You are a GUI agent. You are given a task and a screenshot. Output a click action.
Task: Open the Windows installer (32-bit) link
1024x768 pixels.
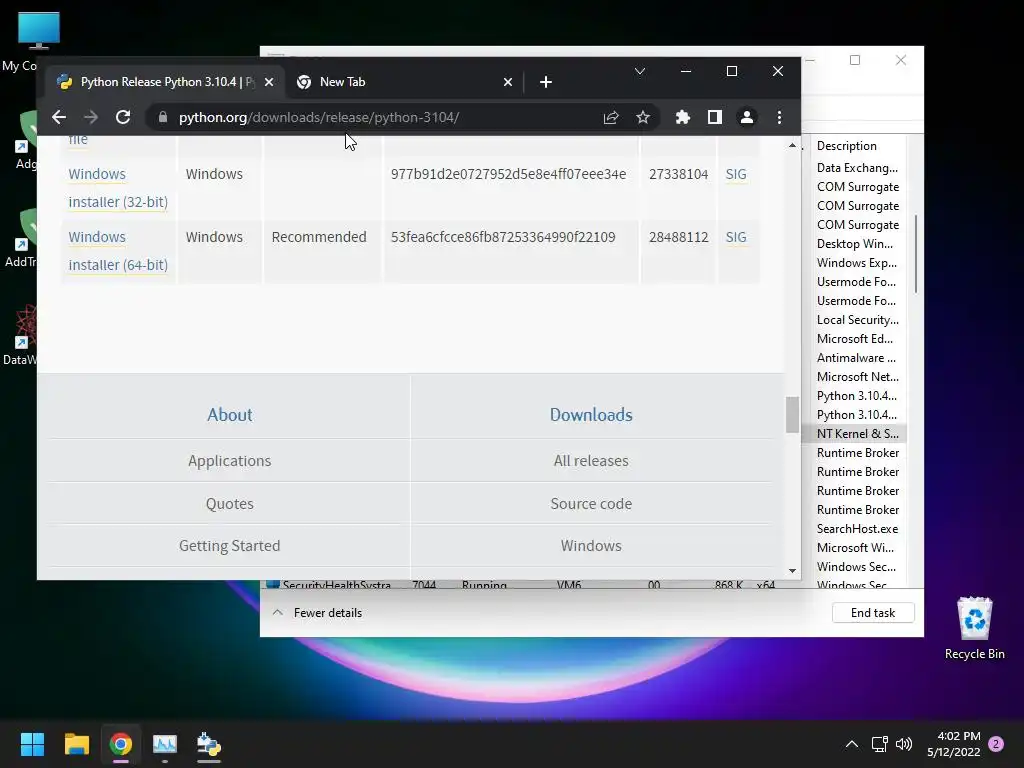click(x=118, y=188)
